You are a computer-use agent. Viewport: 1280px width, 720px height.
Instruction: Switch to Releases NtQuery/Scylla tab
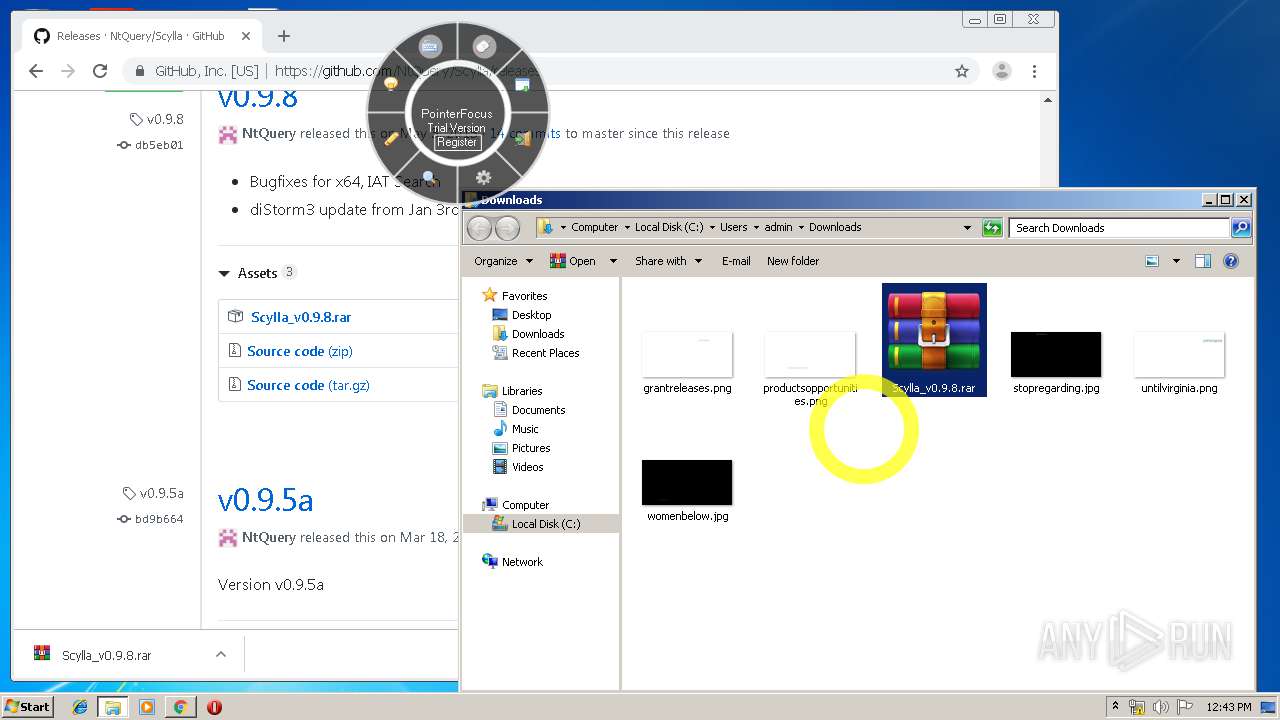click(142, 36)
